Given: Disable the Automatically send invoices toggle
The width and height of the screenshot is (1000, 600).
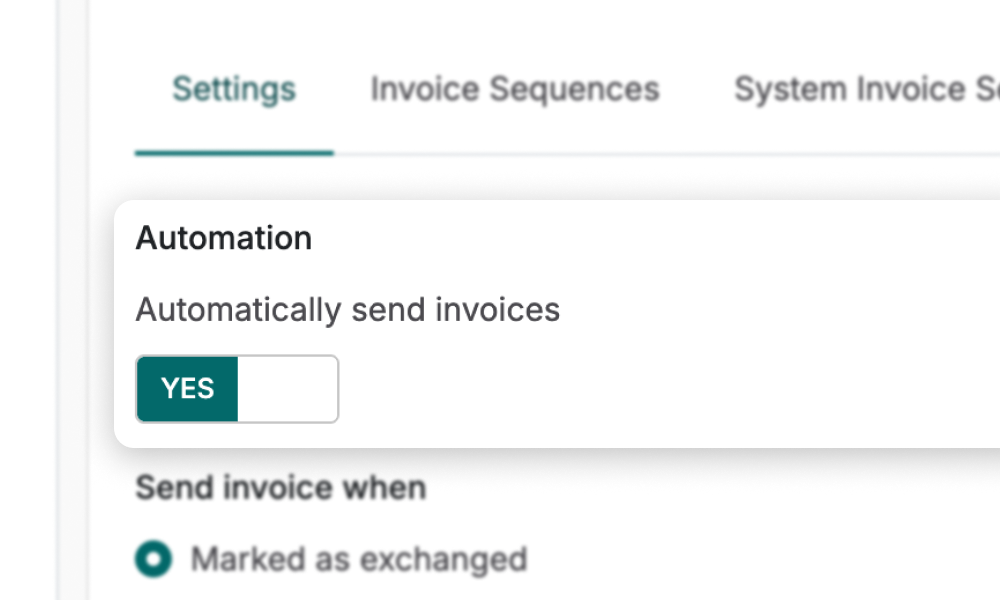Looking at the screenshot, I should click(236, 388).
